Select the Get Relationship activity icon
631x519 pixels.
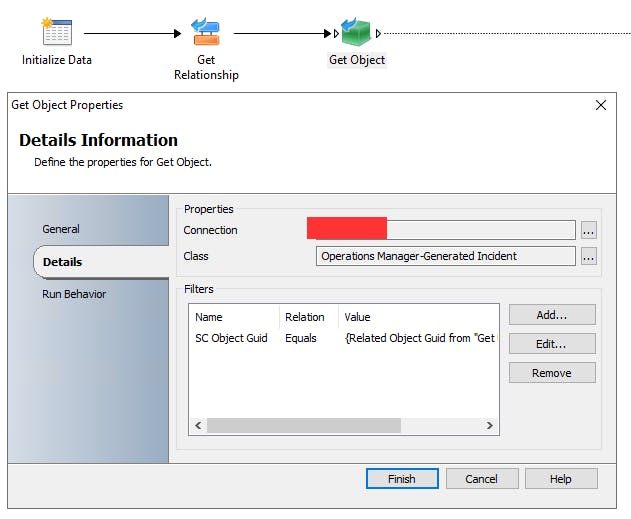tap(206, 32)
